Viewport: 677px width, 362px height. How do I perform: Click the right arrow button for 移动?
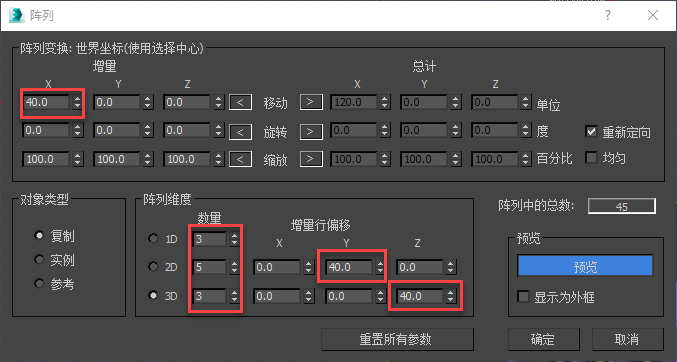311,102
